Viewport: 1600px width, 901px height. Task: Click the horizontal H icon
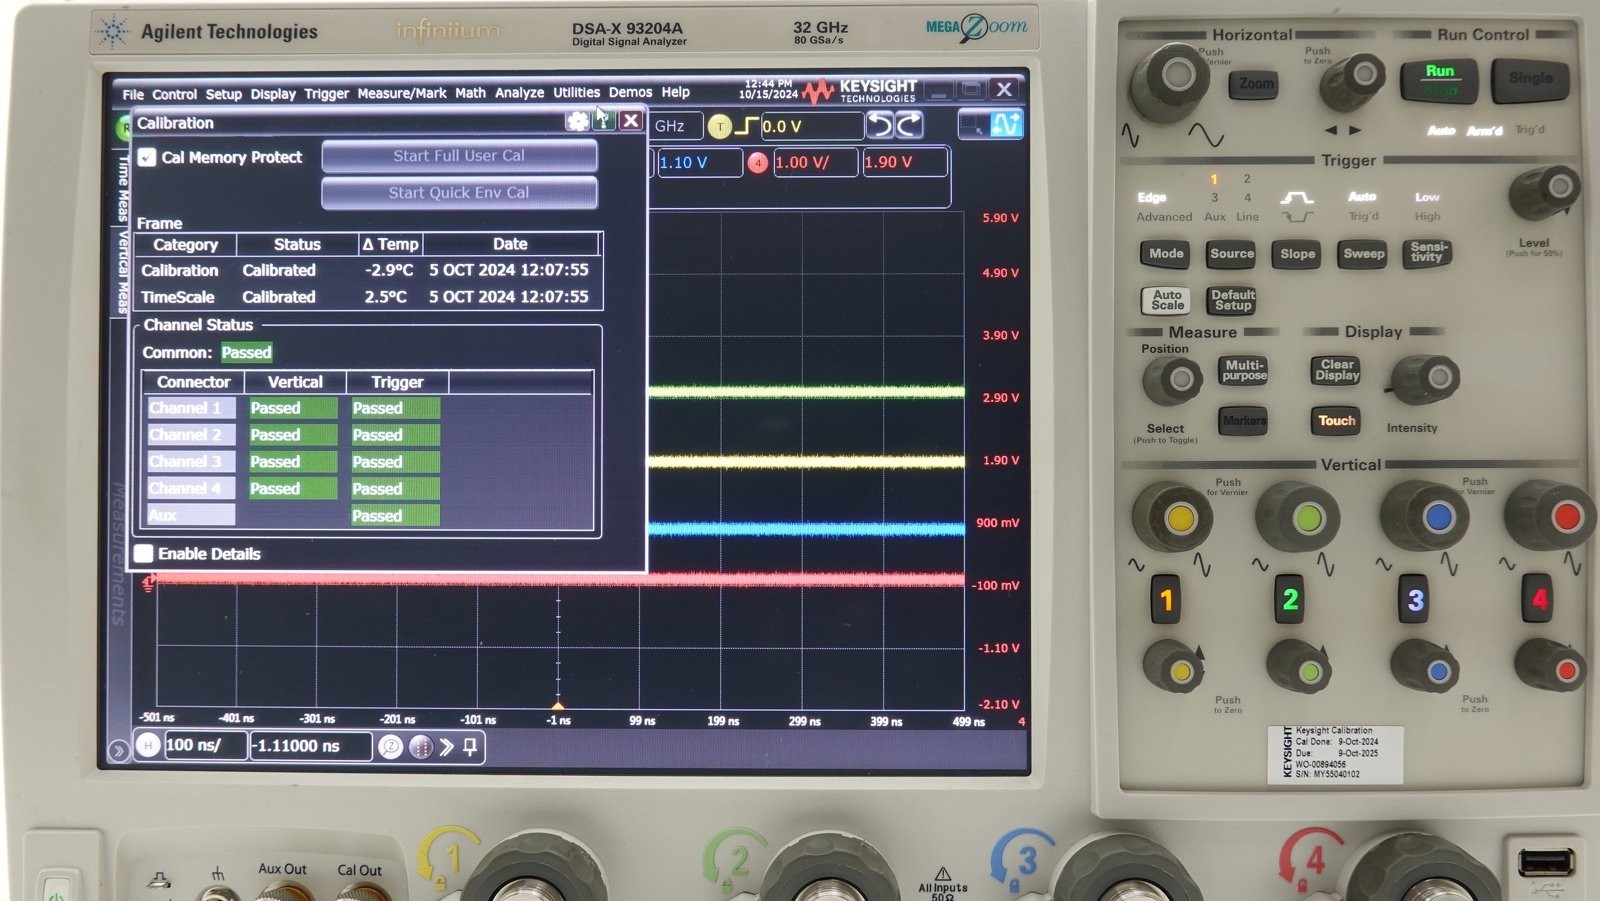pyautogui.click(x=148, y=745)
